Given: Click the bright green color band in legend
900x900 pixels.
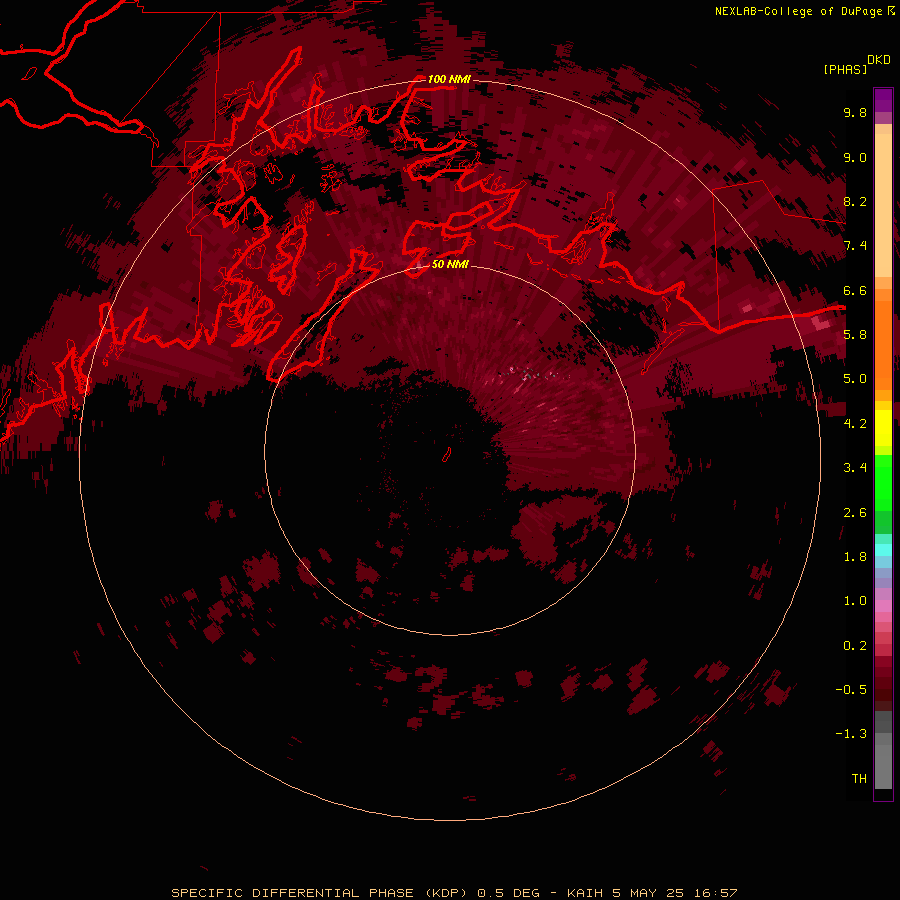Looking at the screenshot, I should [x=883, y=483].
